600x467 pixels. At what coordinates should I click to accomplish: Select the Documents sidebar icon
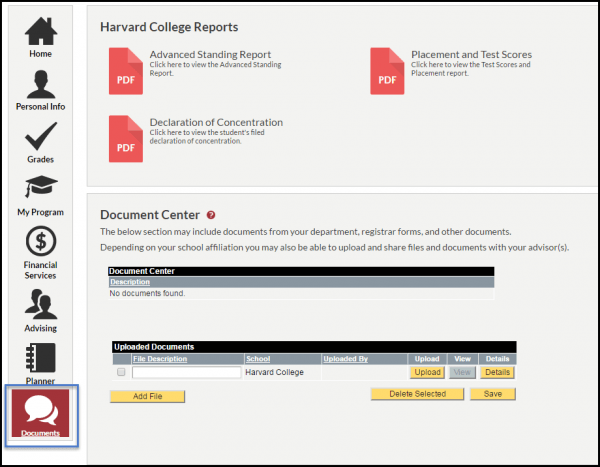click(x=40, y=412)
